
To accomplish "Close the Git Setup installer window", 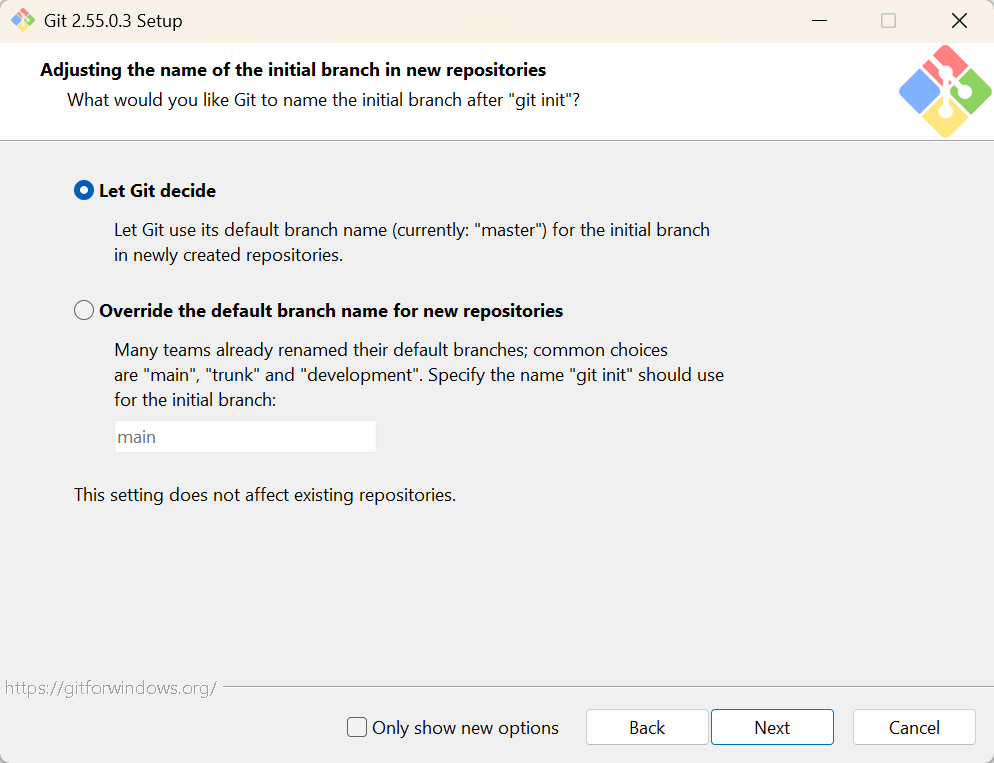I will tap(959, 20).
